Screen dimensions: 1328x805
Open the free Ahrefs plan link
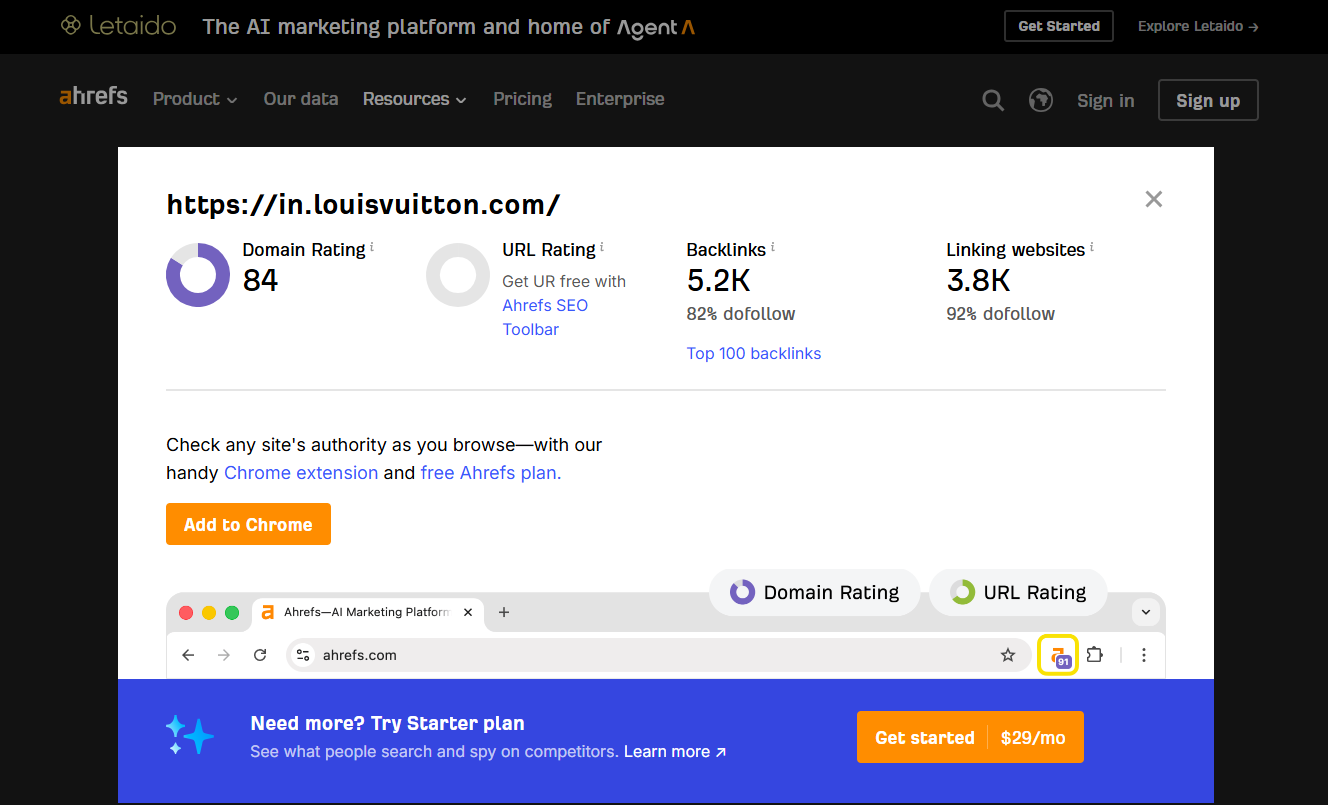pos(491,473)
